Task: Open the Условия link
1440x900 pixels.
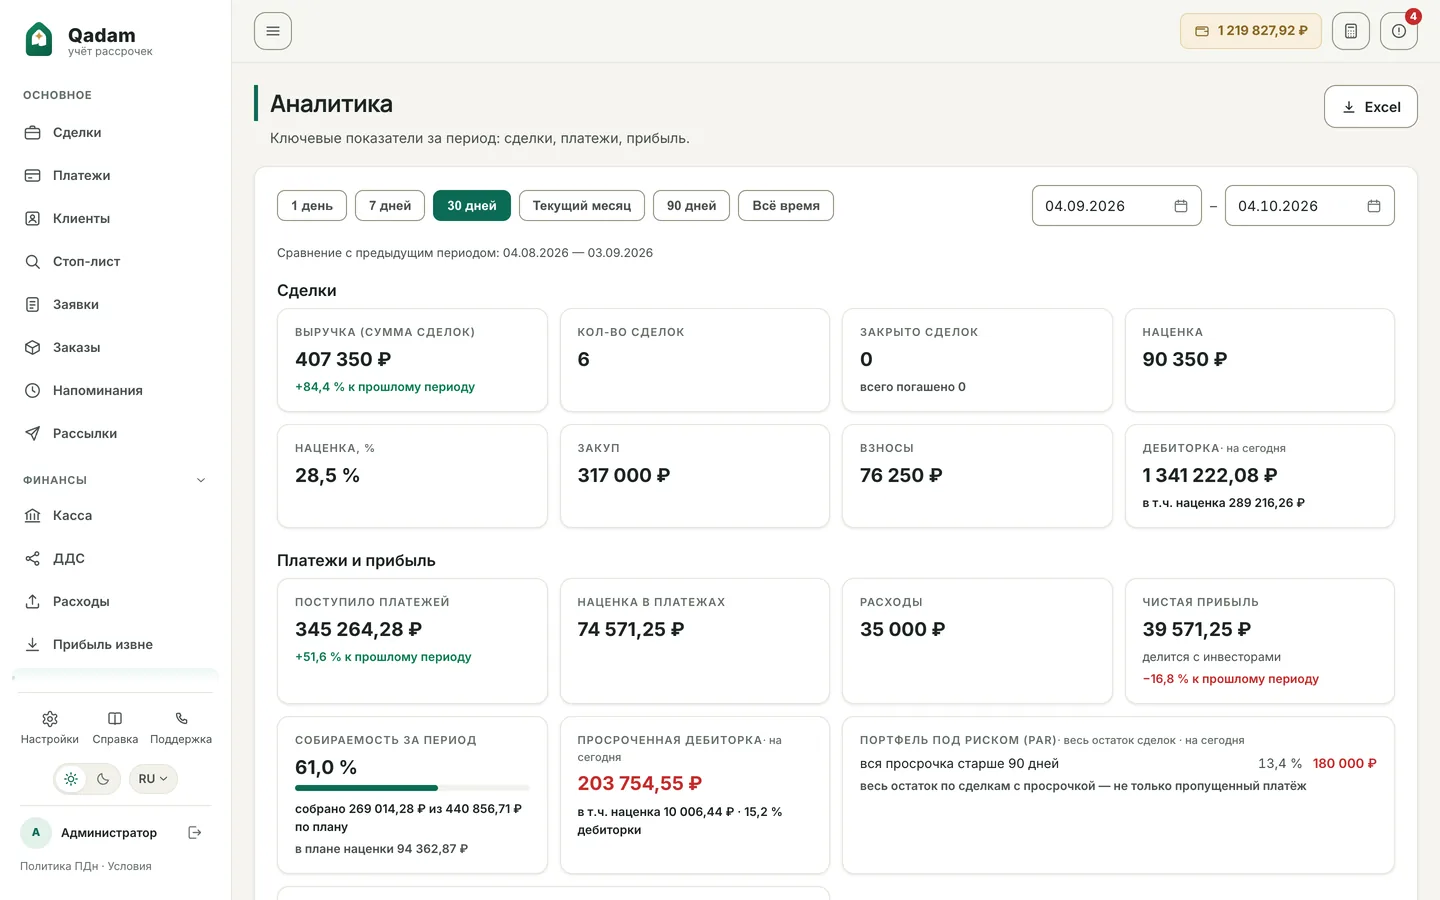Action: [x=130, y=866]
